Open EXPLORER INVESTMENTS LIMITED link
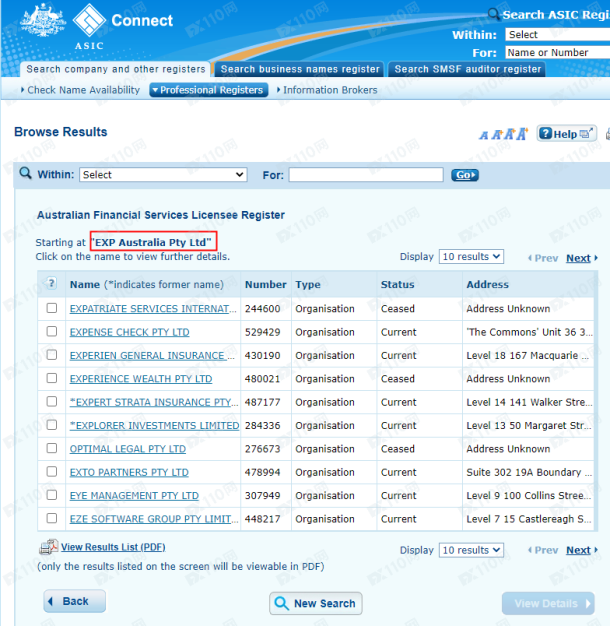610x626 pixels. 154,426
